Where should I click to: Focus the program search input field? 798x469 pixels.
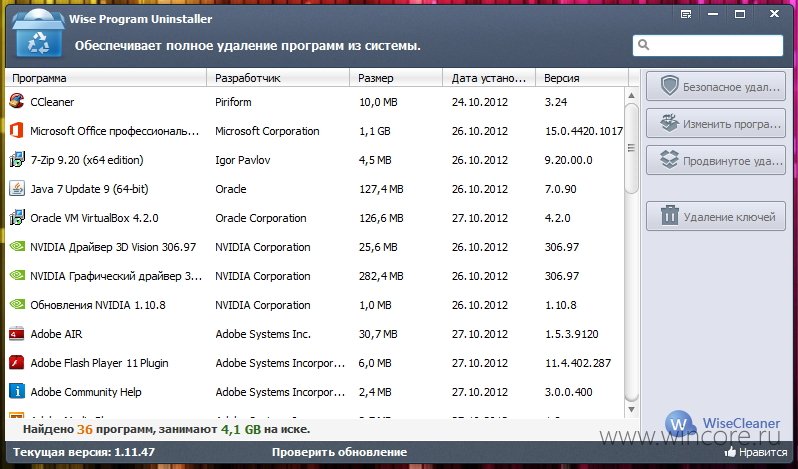point(708,45)
